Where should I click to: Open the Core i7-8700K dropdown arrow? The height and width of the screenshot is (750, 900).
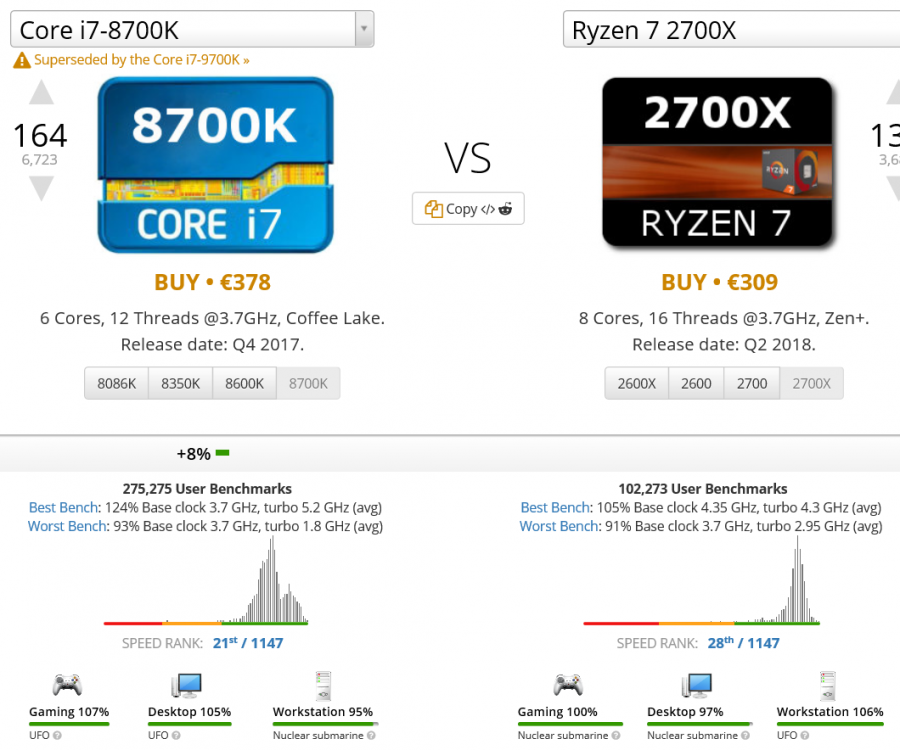(x=364, y=29)
